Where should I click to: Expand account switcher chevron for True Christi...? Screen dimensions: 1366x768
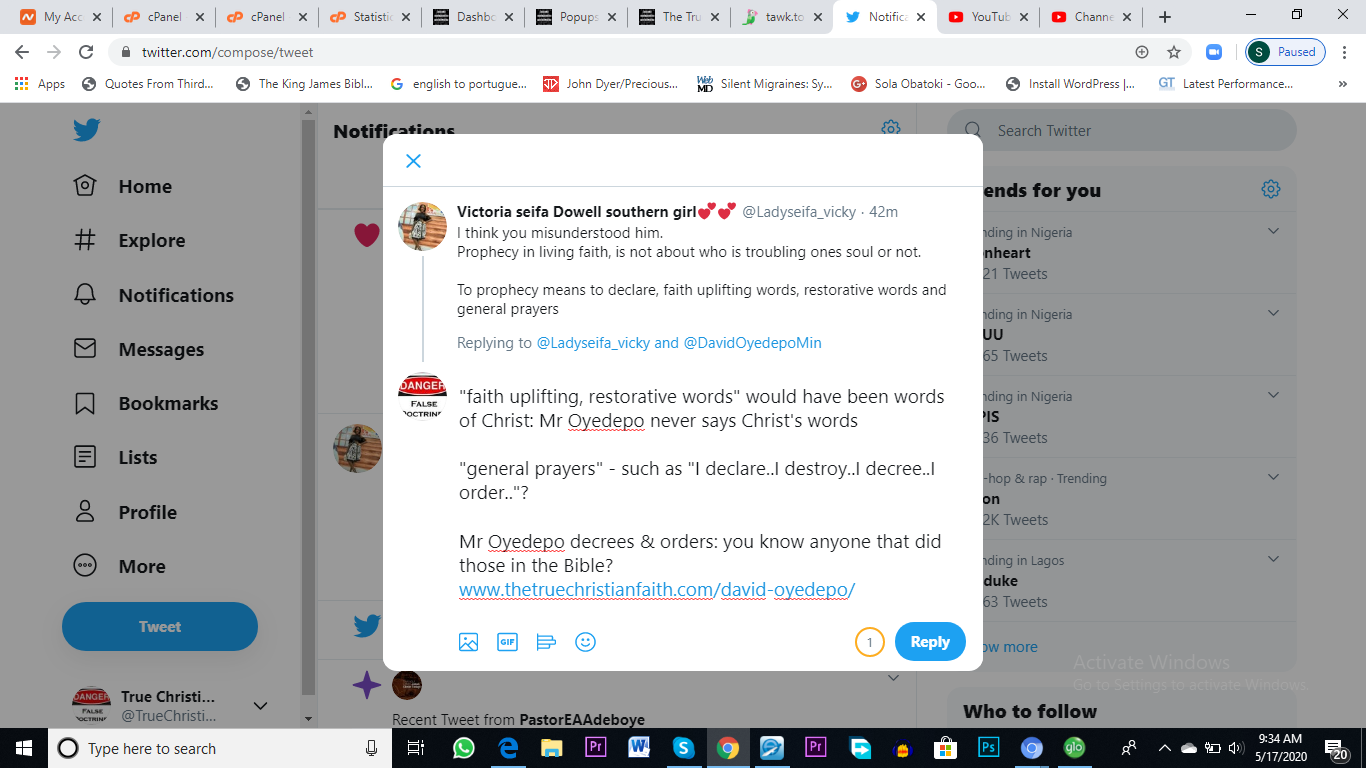260,706
